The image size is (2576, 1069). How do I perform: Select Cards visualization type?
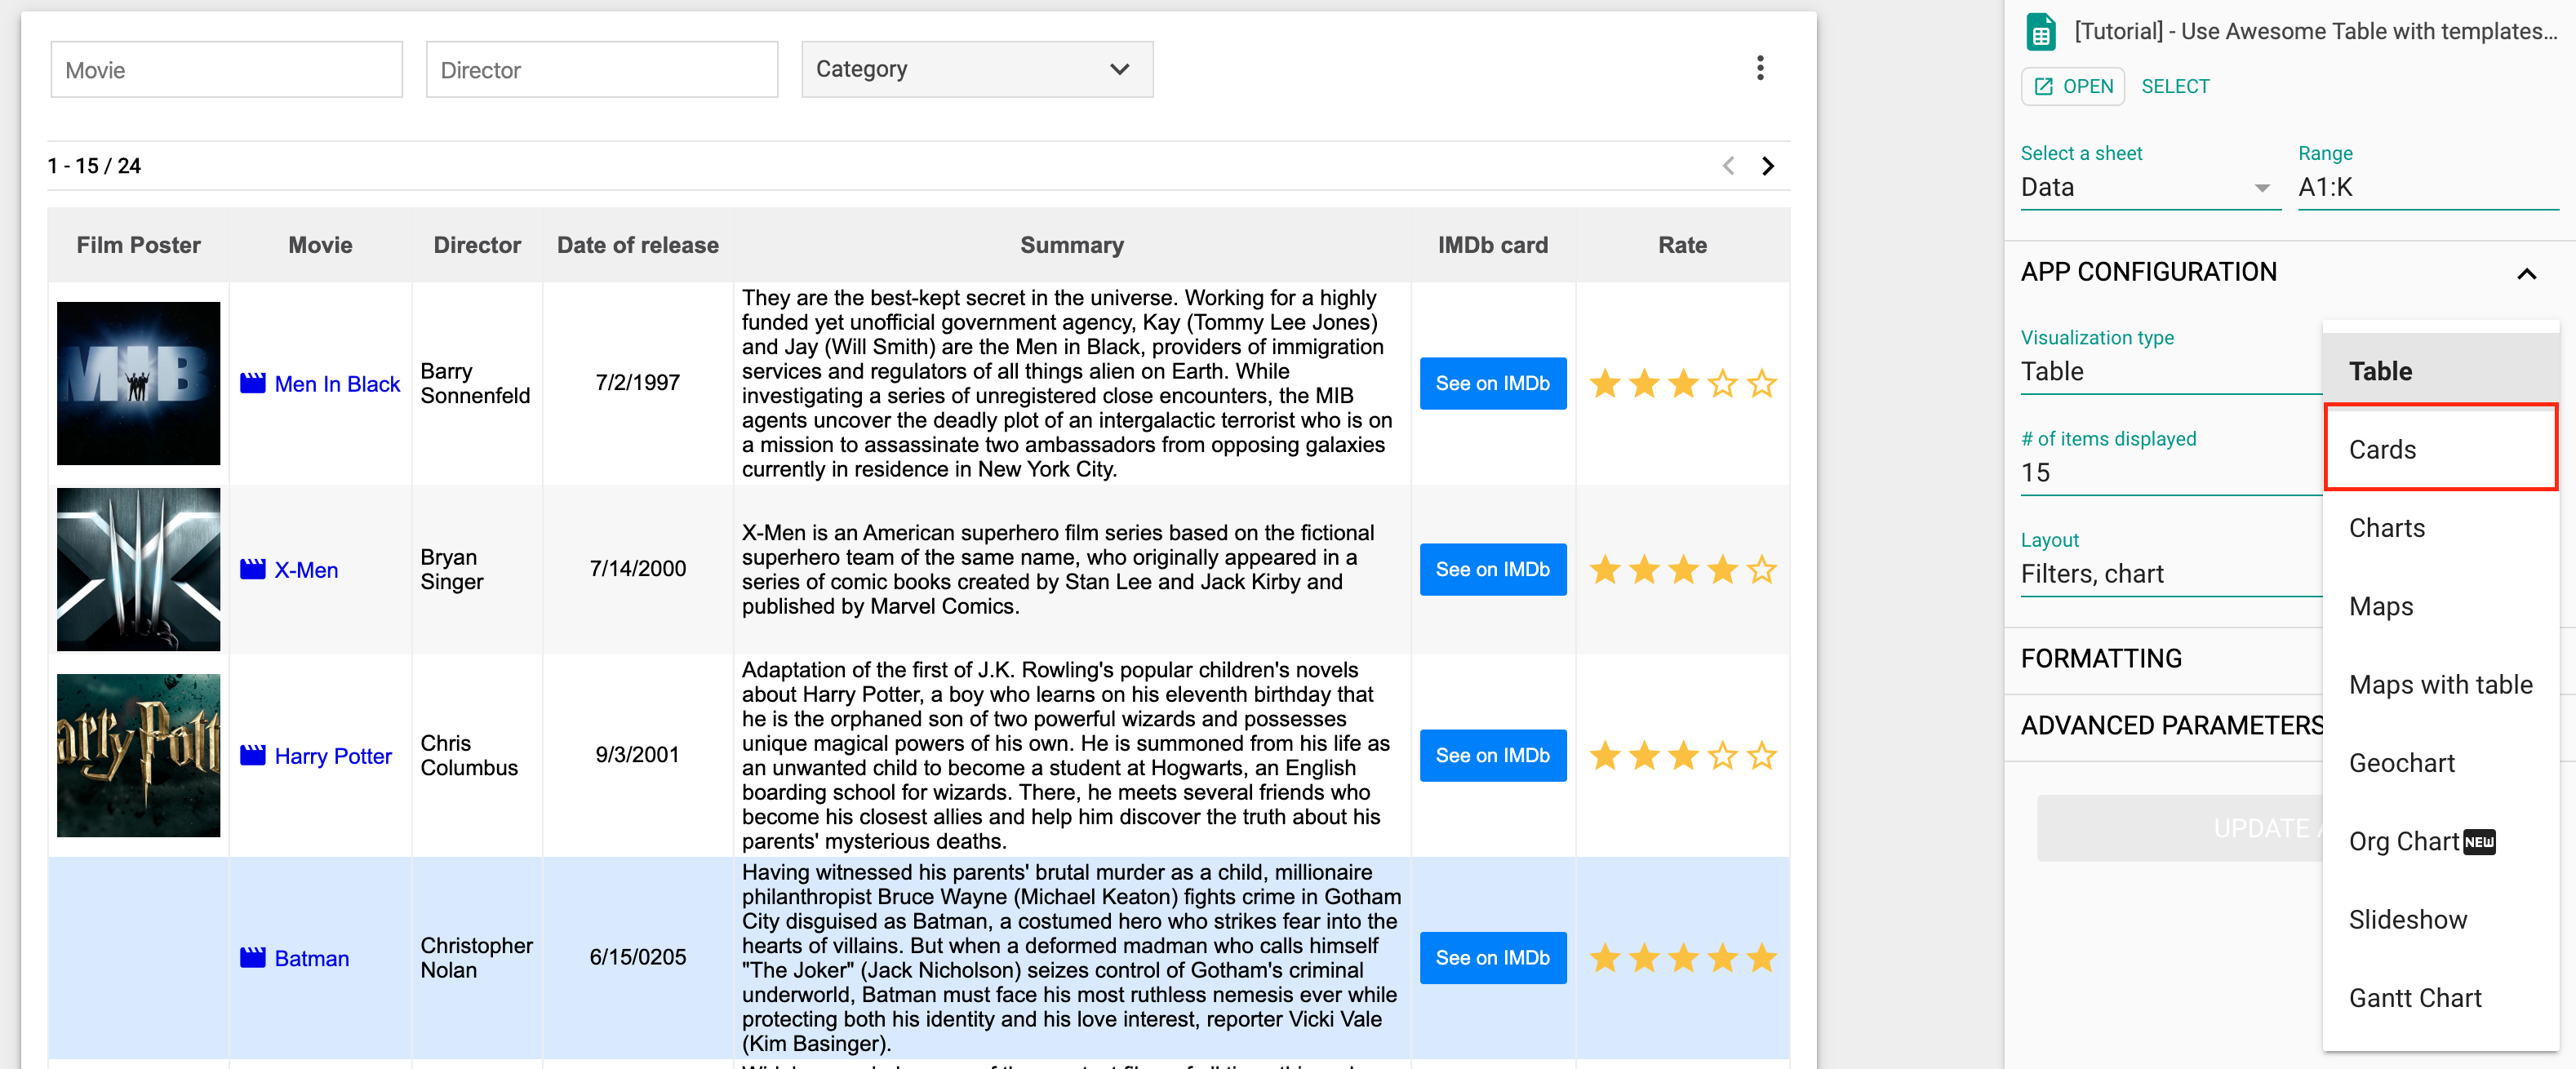coord(2441,449)
